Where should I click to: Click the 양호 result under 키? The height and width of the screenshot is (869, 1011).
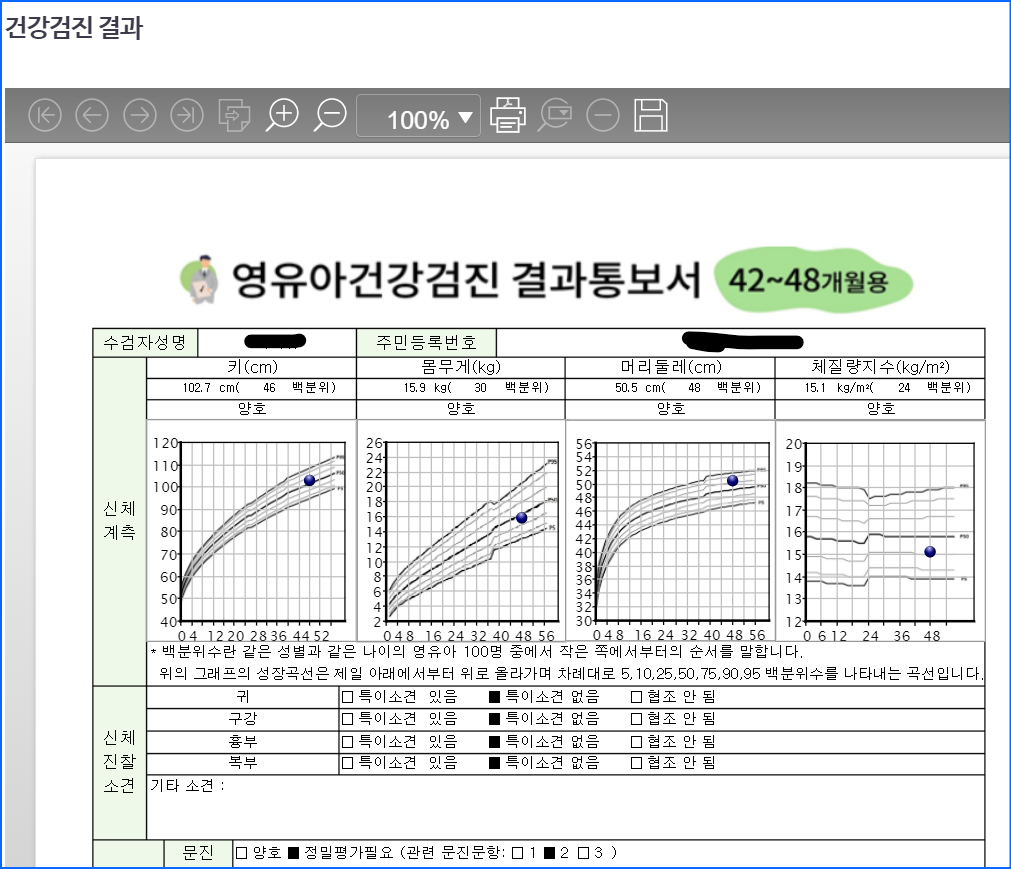[251, 409]
